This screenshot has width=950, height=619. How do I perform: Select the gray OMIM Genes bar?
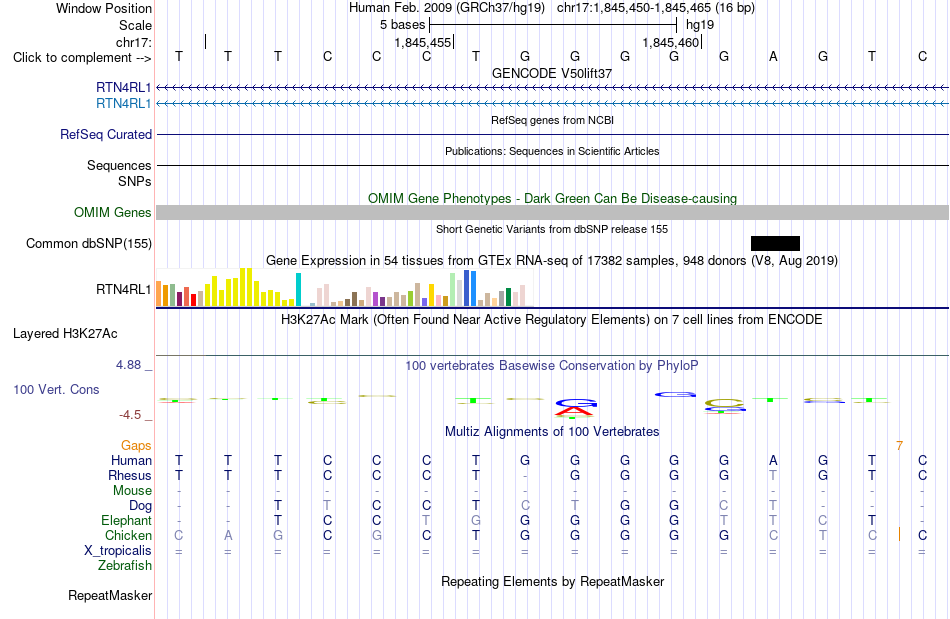click(552, 213)
